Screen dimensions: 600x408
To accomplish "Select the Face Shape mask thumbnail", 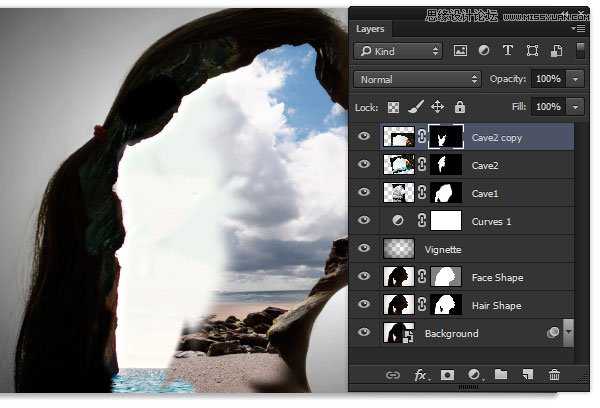I will (446, 276).
